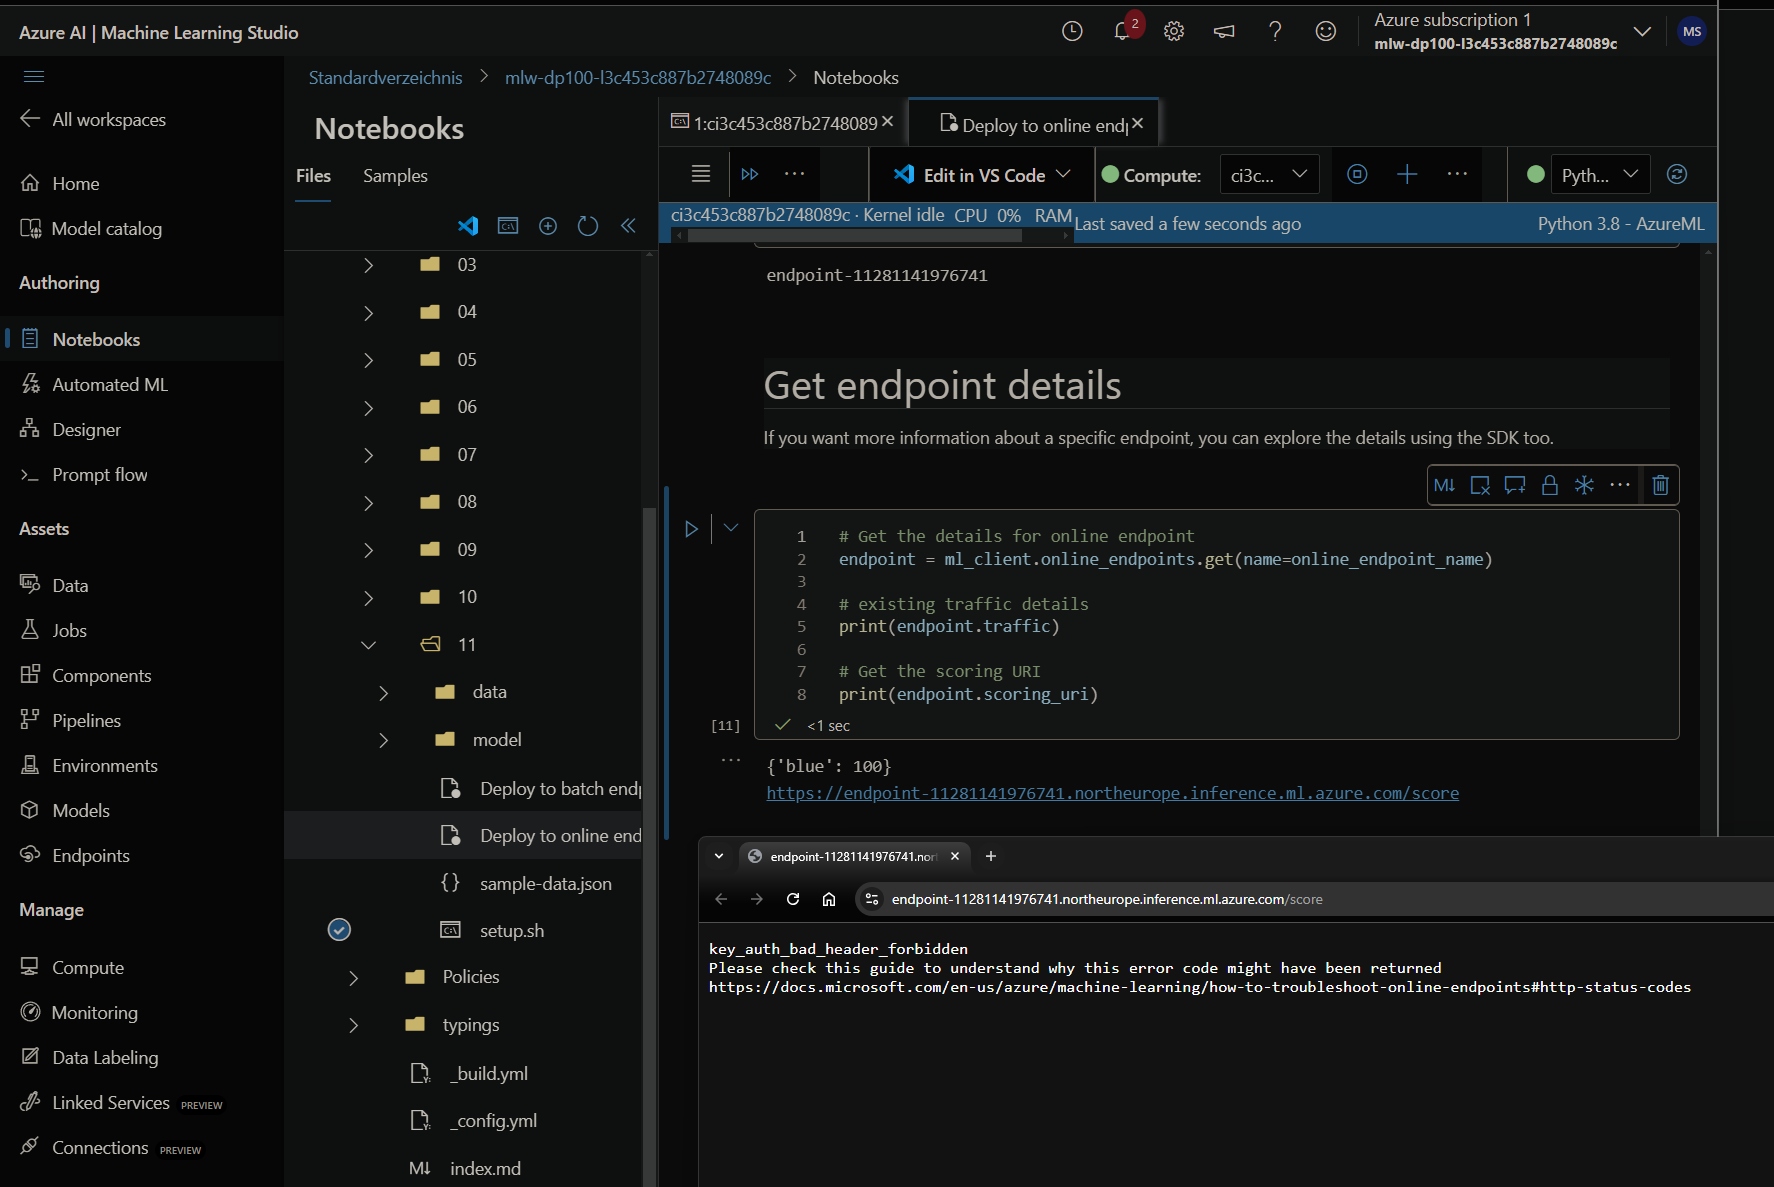
Task: Expand the Azure subscription switcher
Action: coord(1642,32)
